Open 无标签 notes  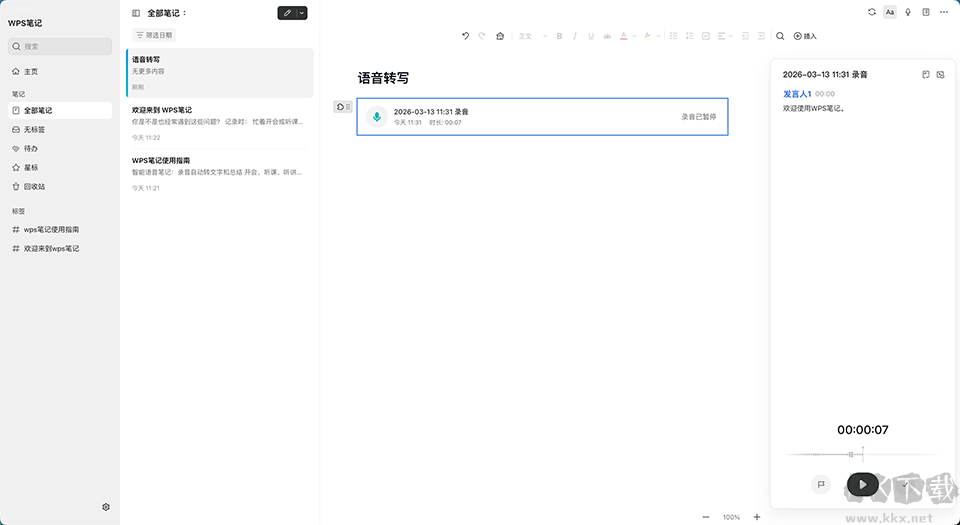pyautogui.click(x=60, y=130)
